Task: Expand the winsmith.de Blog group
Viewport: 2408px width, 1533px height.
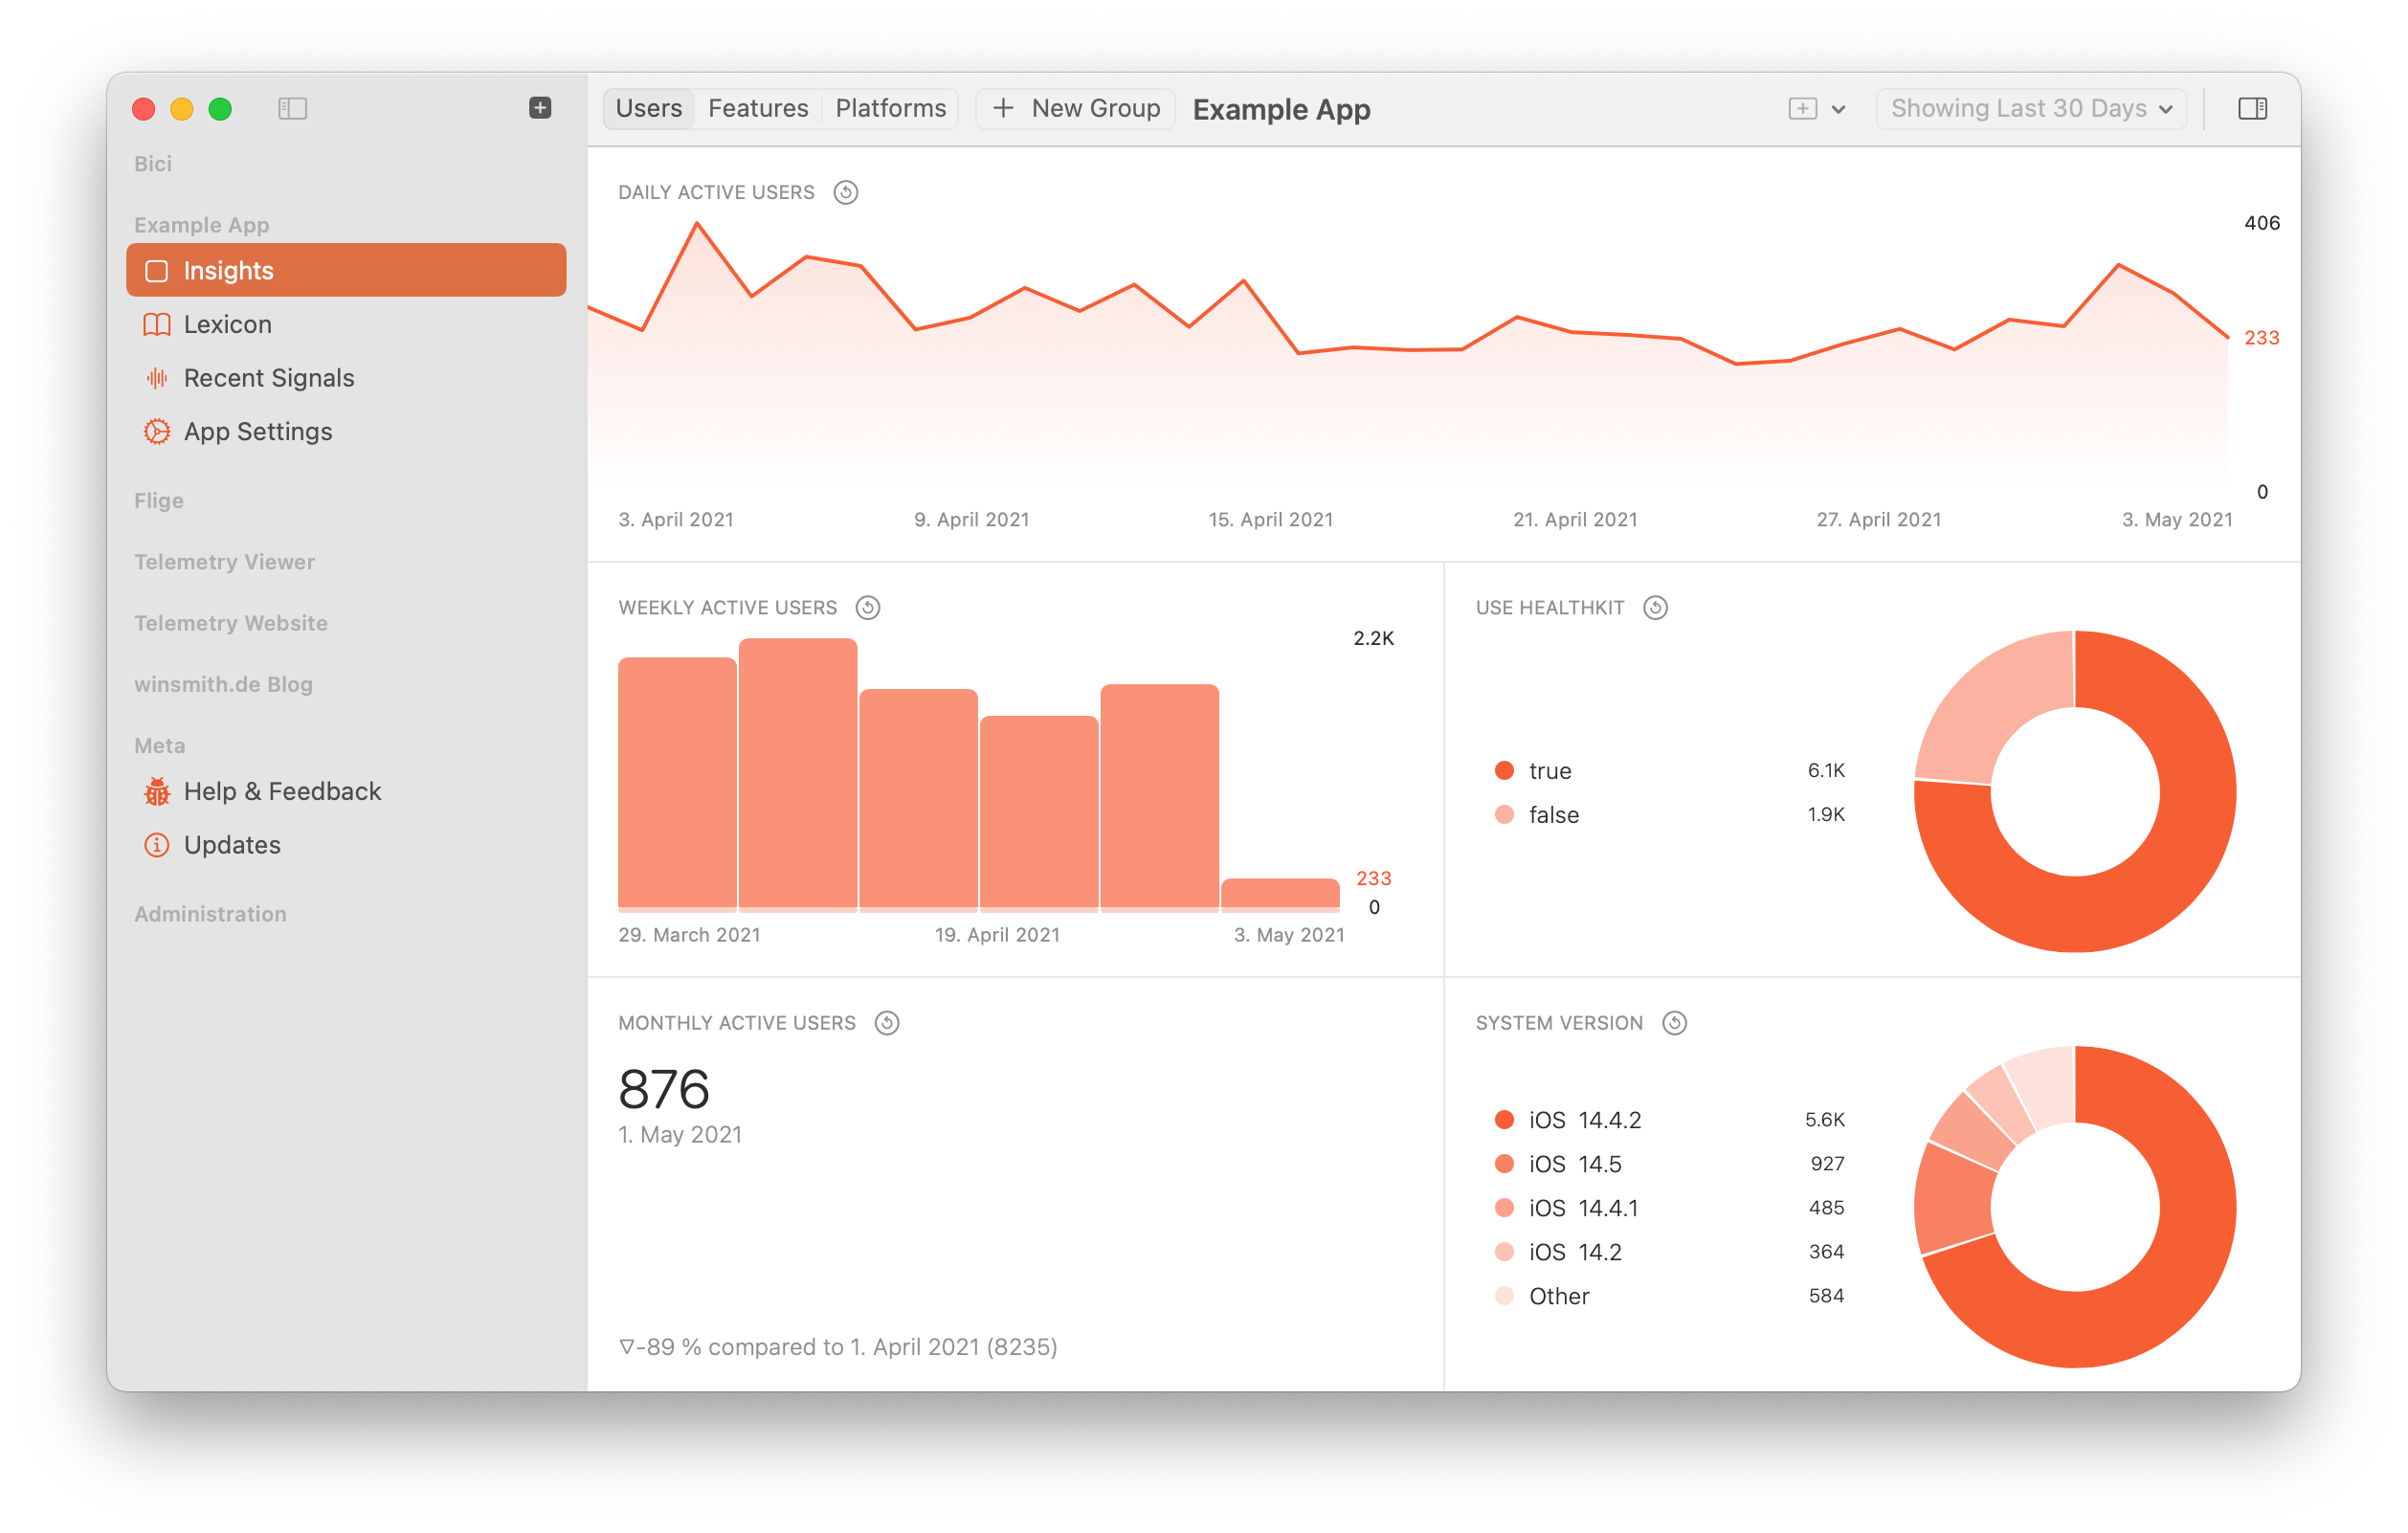Action: pyautogui.click(x=224, y=684)
